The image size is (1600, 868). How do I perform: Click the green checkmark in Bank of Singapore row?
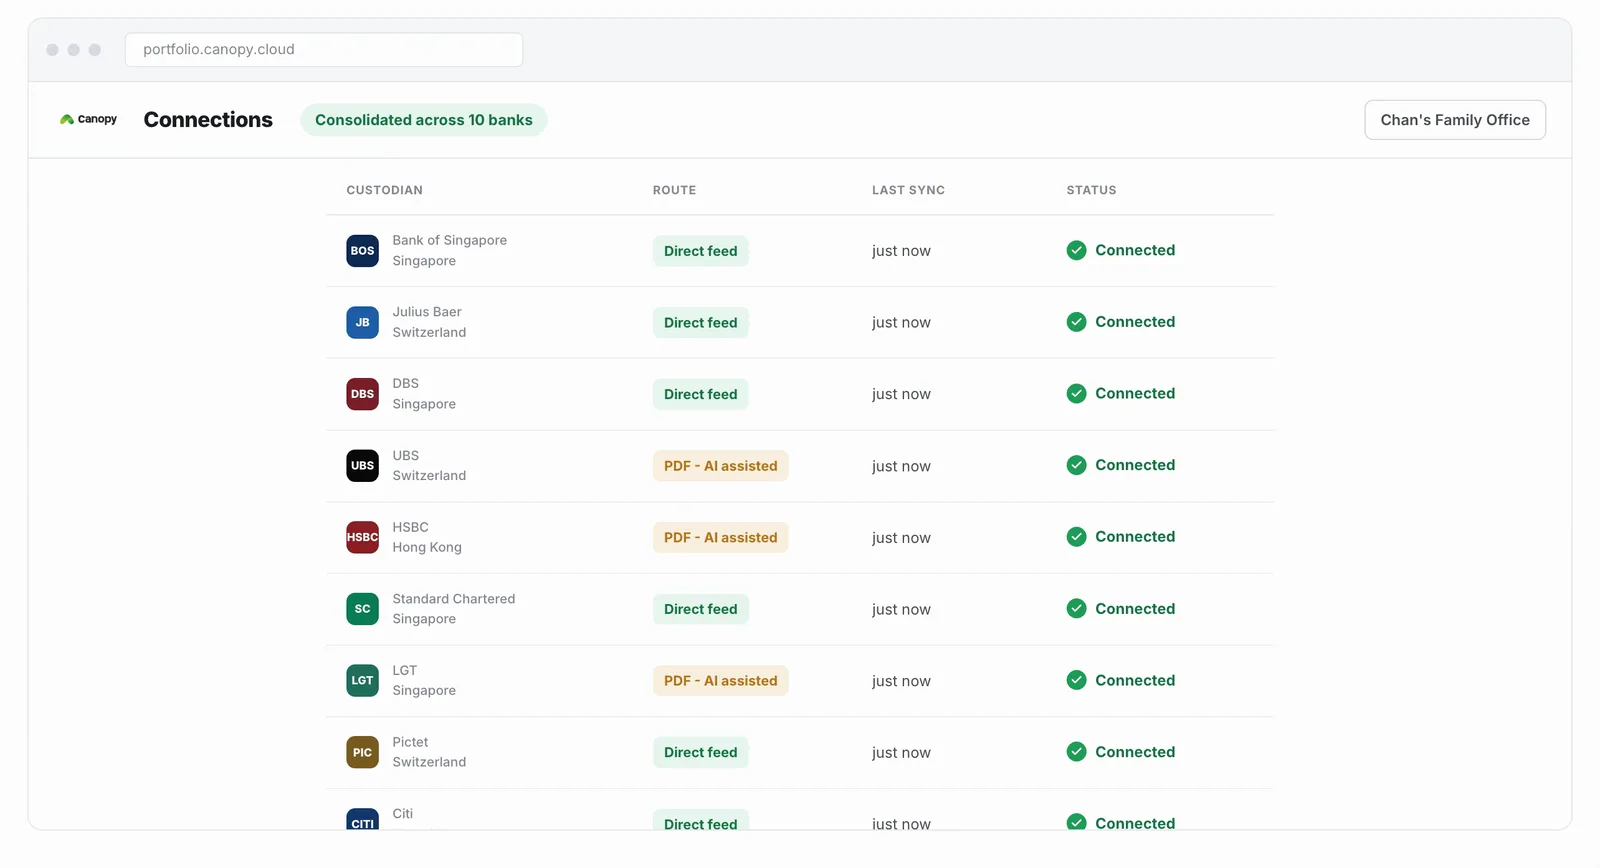click(1076, 250)
